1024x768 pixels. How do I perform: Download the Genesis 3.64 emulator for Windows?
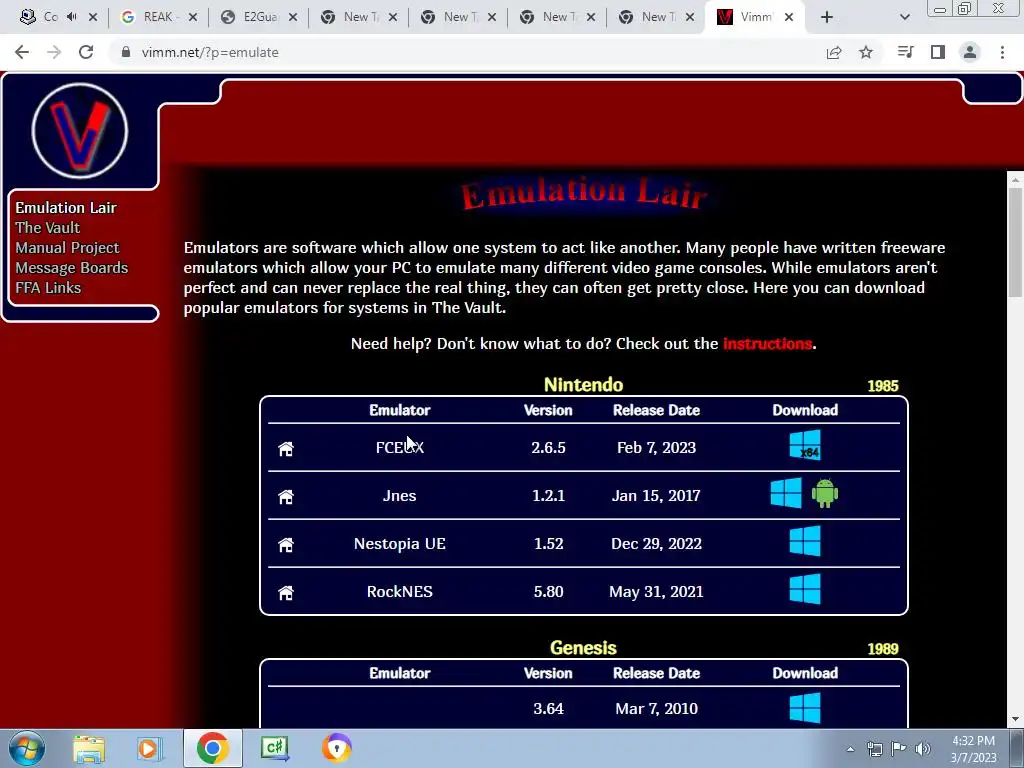805,708
